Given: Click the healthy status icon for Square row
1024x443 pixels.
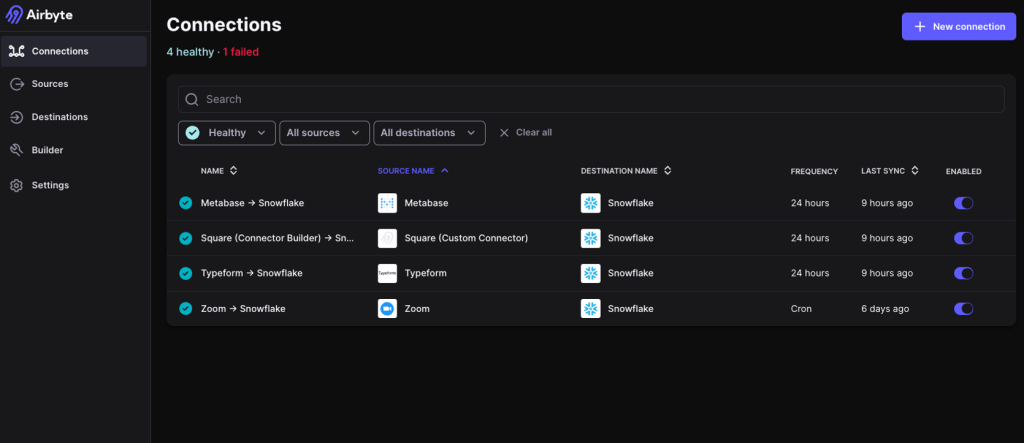Looking at the screenshot, I should [x=185, y=238].
